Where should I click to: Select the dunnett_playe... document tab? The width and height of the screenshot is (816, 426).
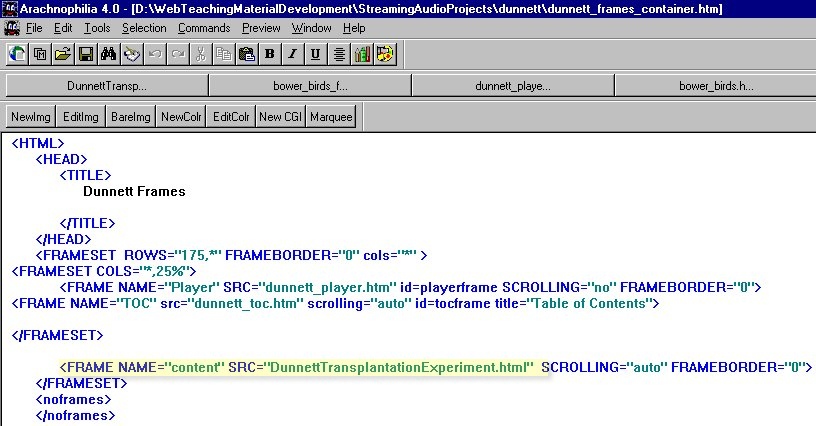click(512, 86)
